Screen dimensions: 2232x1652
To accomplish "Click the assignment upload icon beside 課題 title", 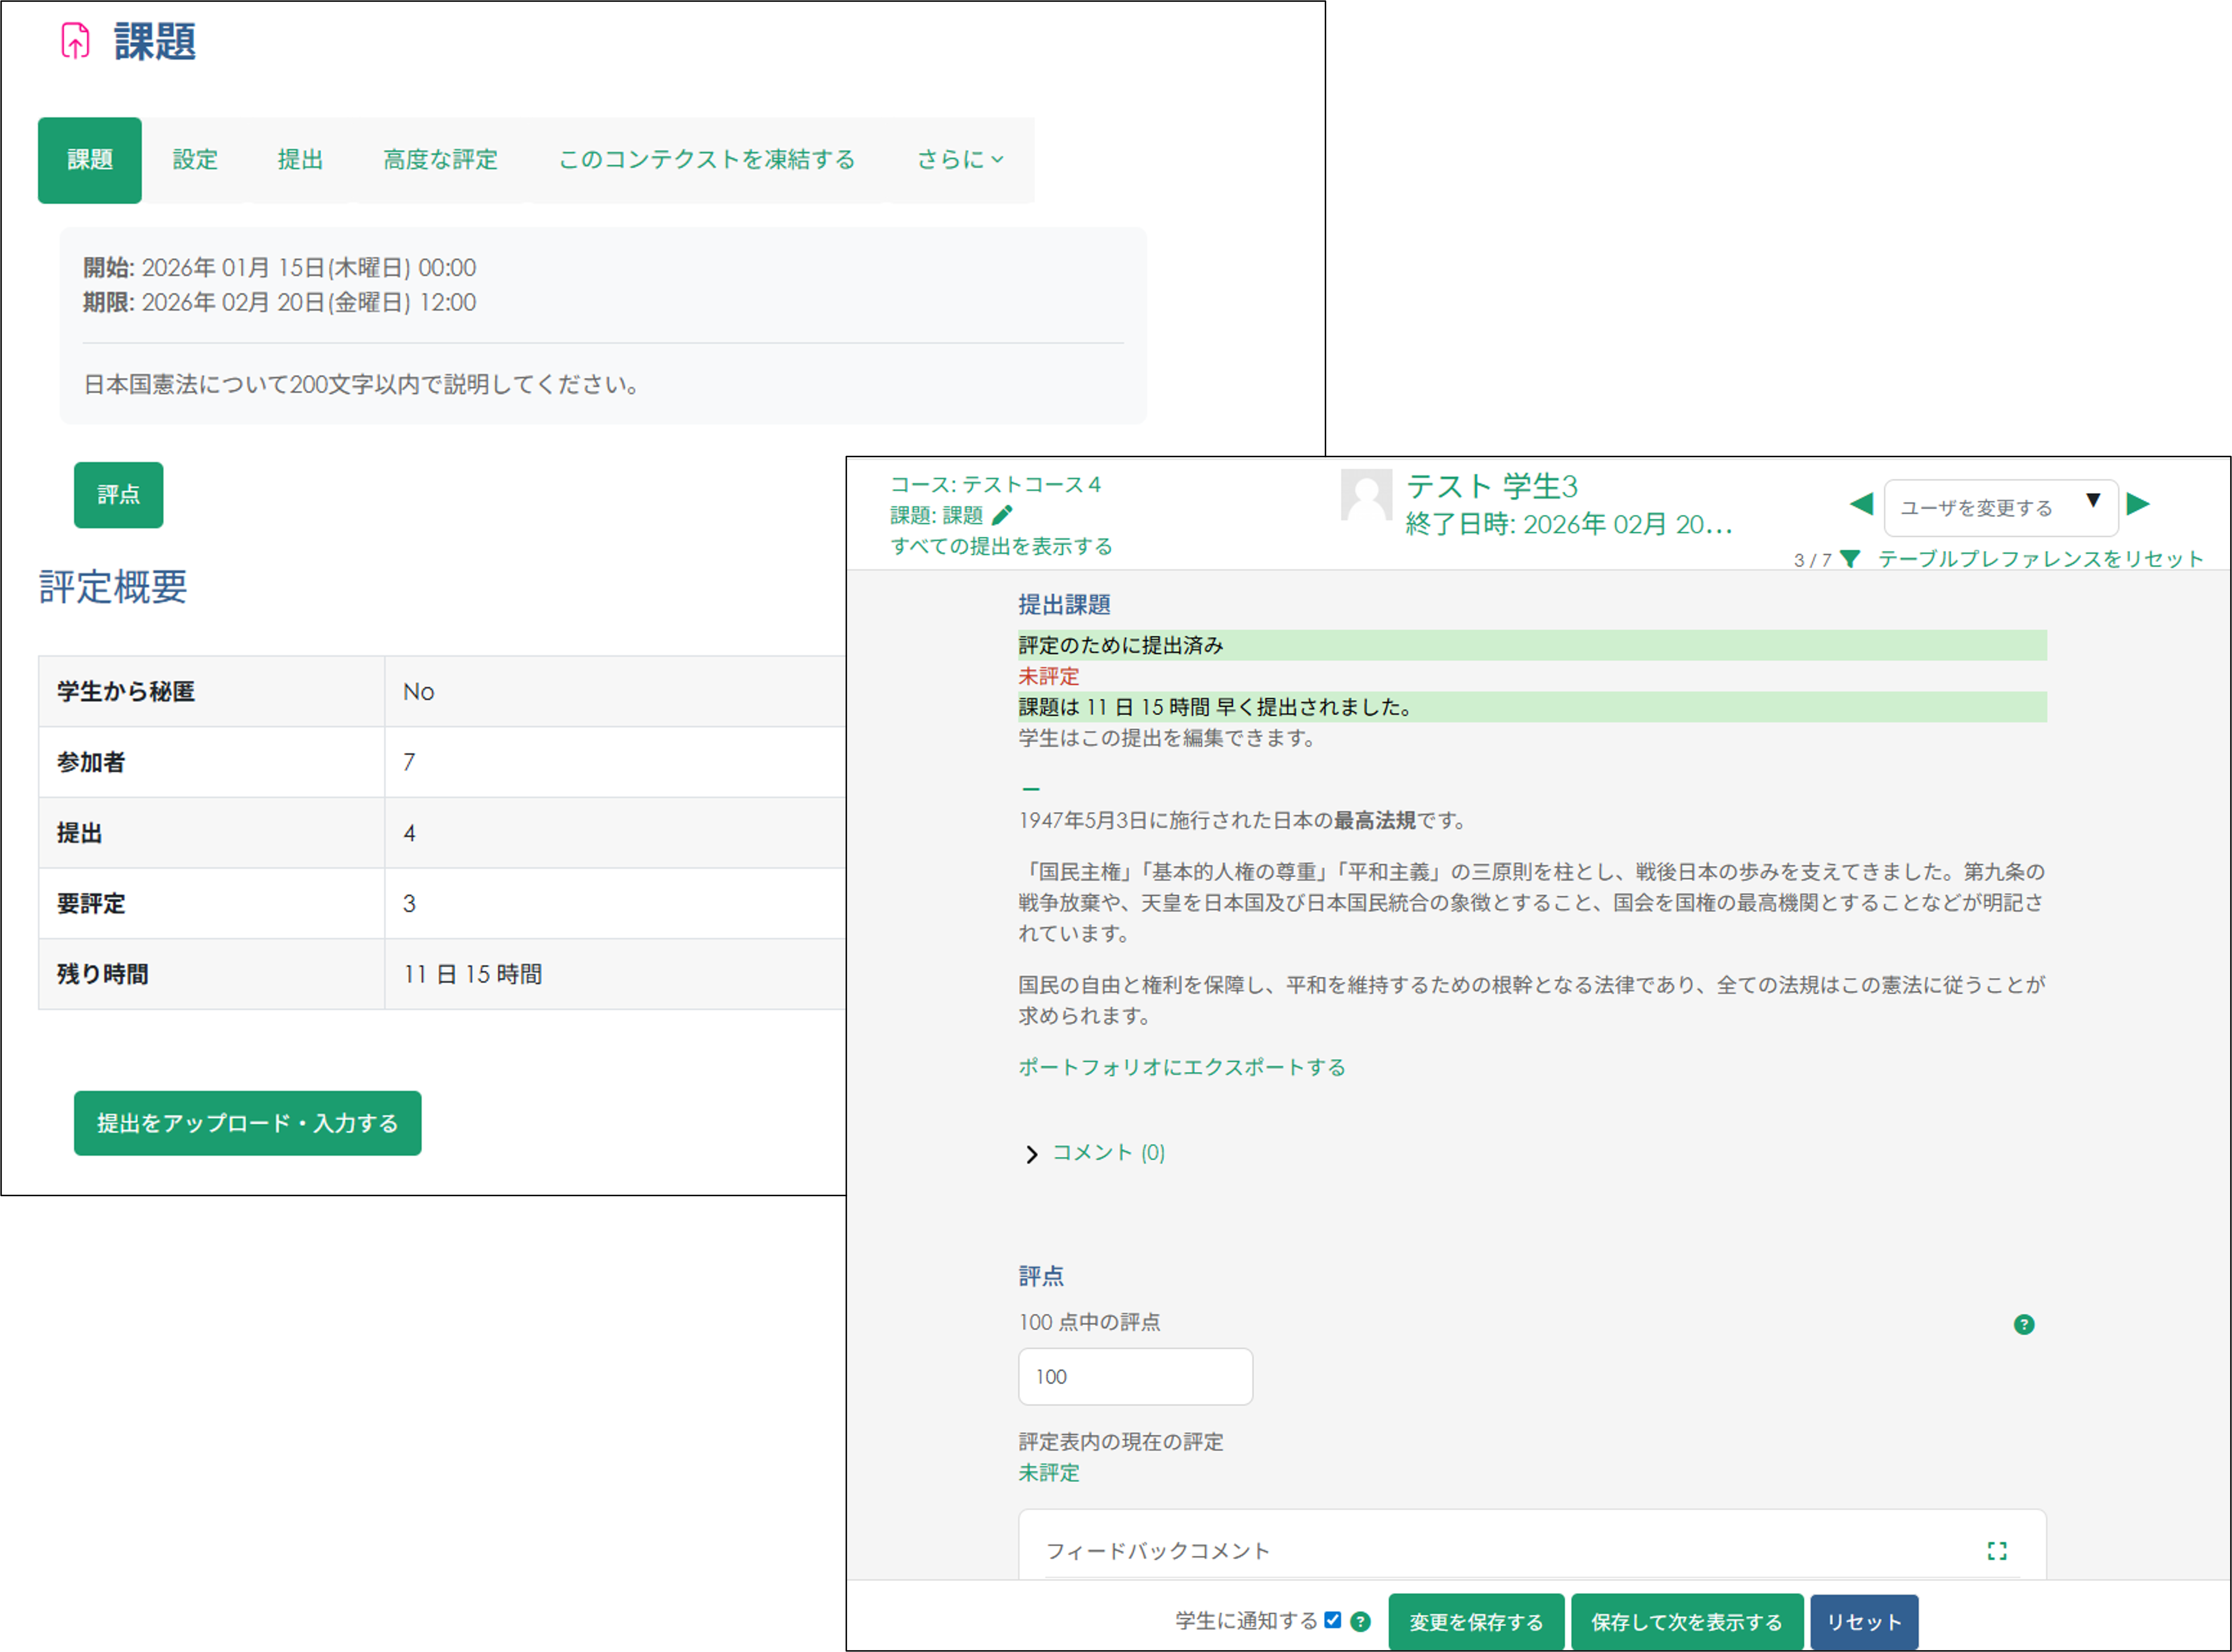I will pos(76,41).
